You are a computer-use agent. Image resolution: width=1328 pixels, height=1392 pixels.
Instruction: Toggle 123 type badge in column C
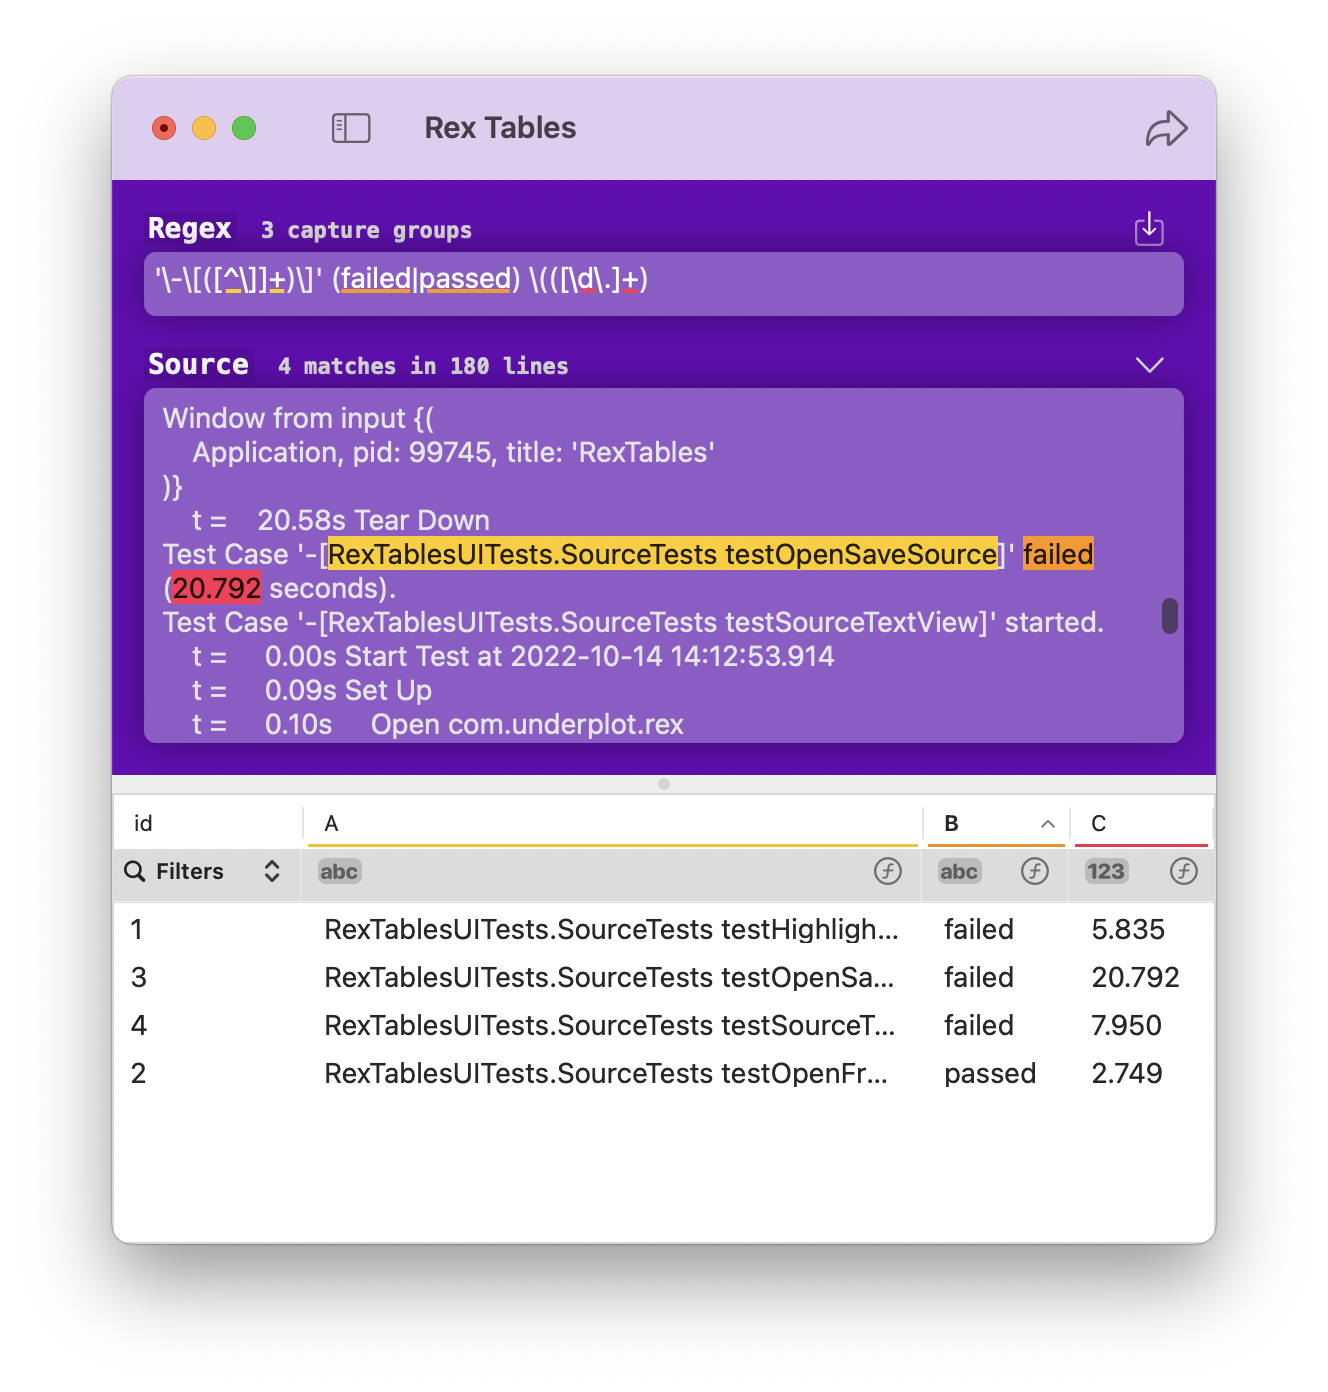click(1106, 871)
